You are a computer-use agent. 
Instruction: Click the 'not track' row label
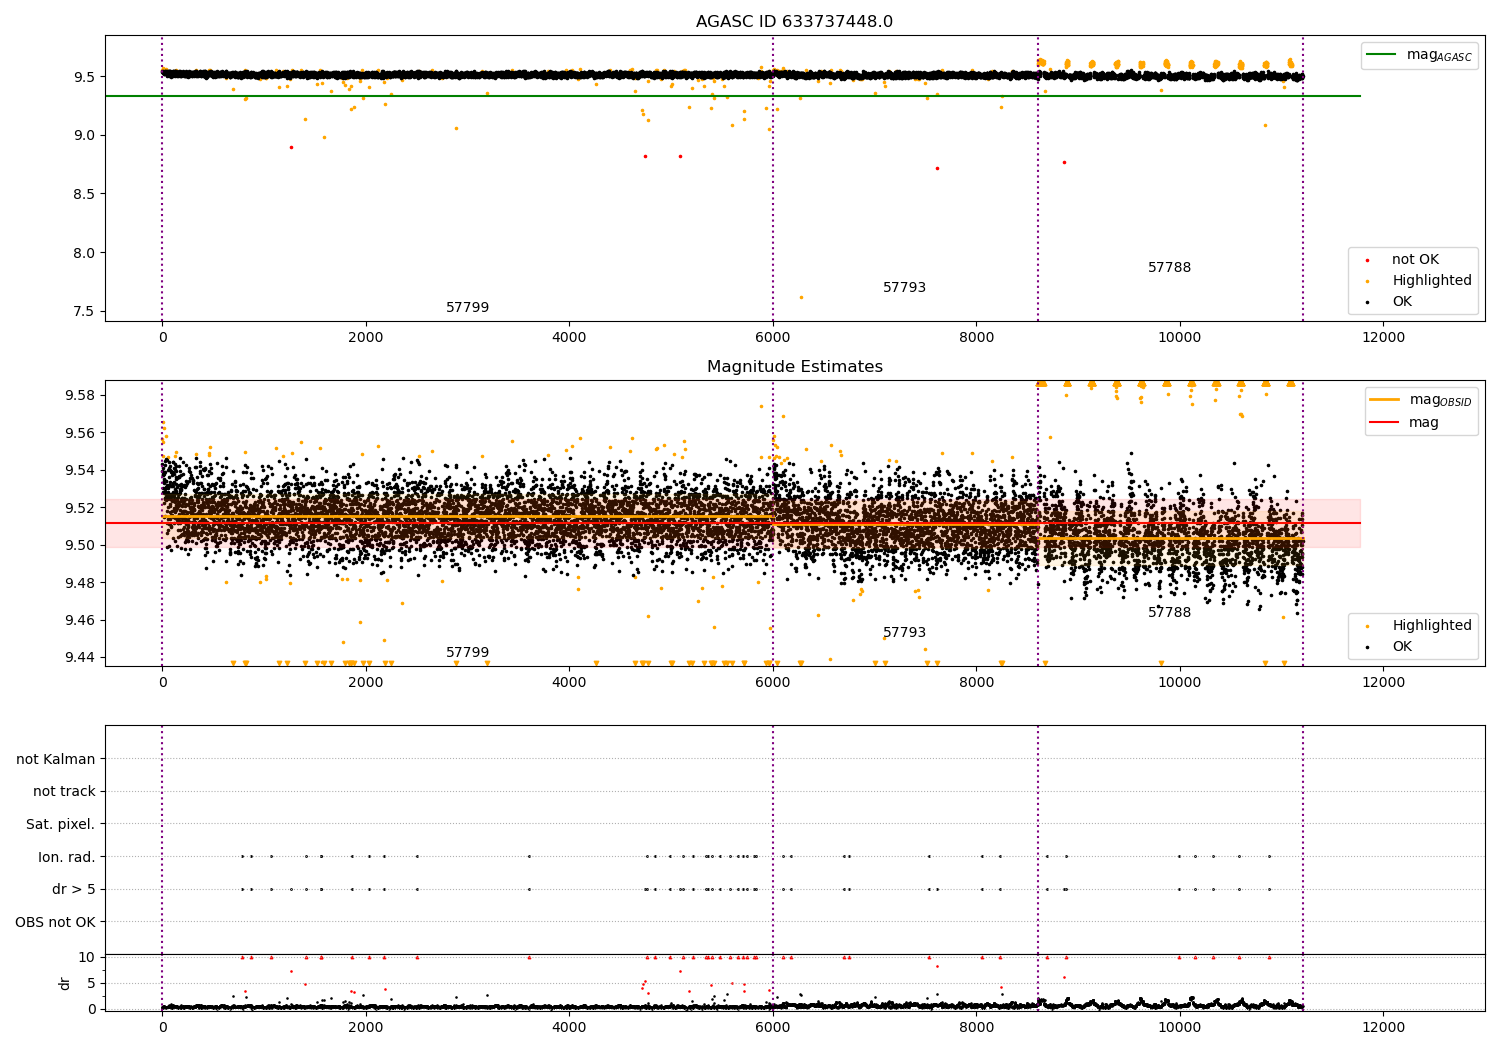[64, 792]
